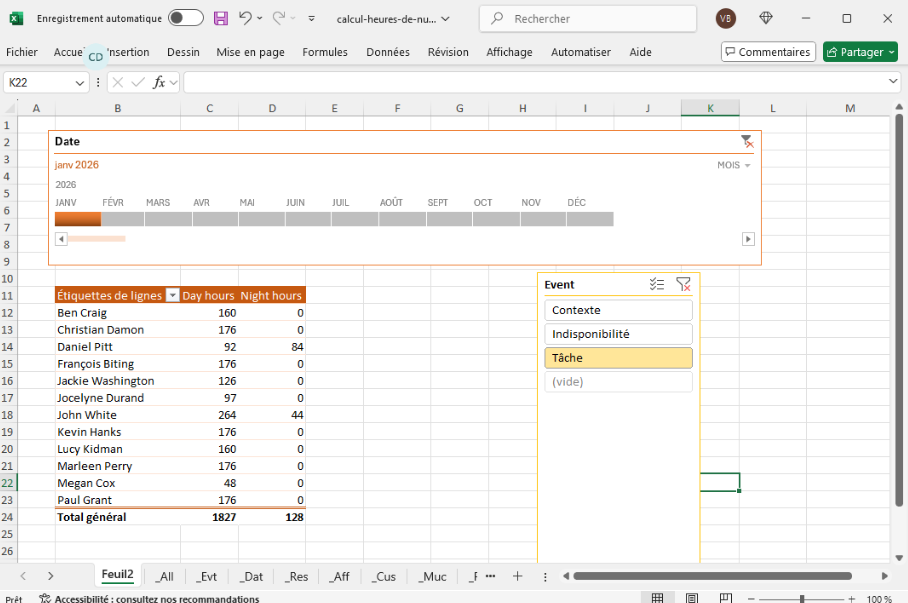908x603 pixels.
Task: Expand the Name Box dropdown
Action: (81, 82)
